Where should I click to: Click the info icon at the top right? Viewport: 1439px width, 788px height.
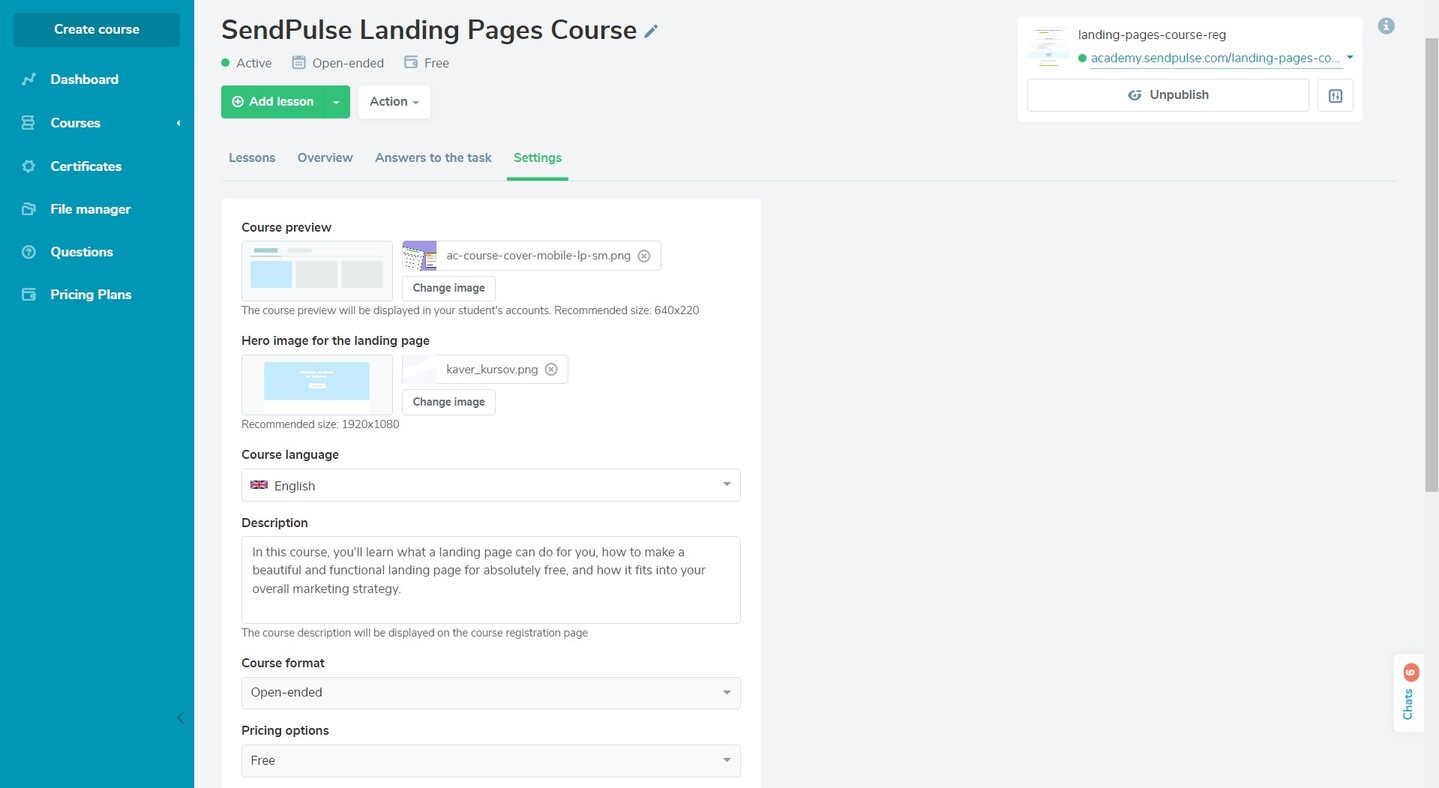[x=1386, y=26]
